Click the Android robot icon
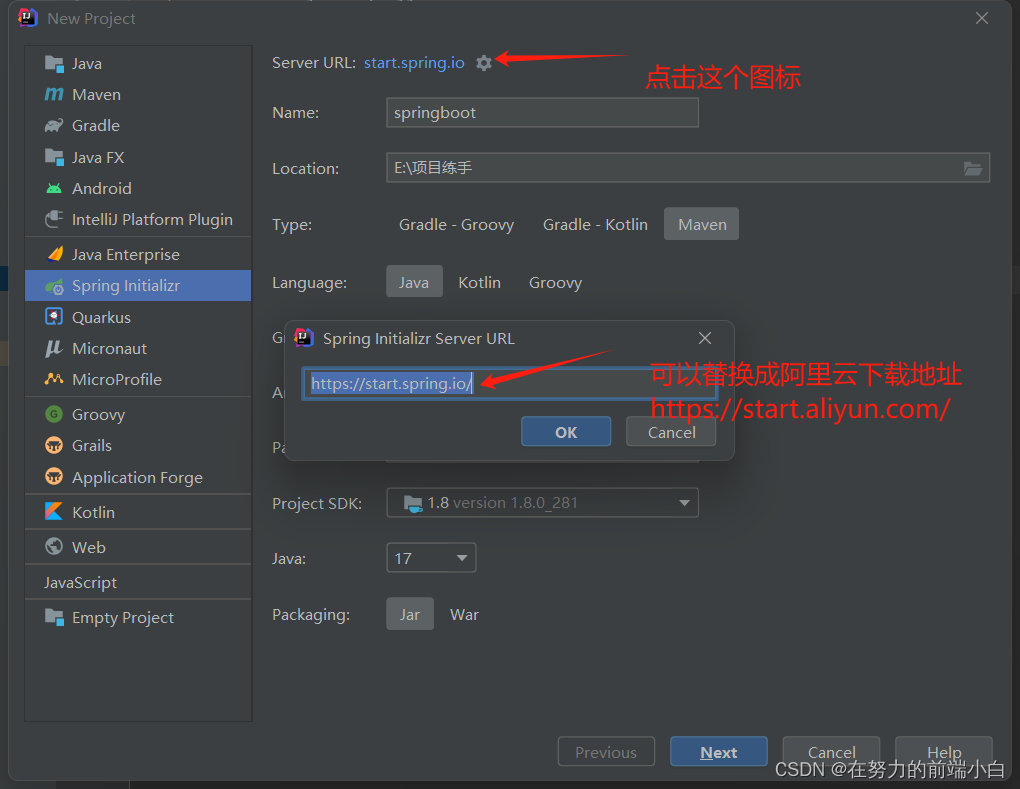The height and width of the screenshot is (789, 1020). pos(54,189)
